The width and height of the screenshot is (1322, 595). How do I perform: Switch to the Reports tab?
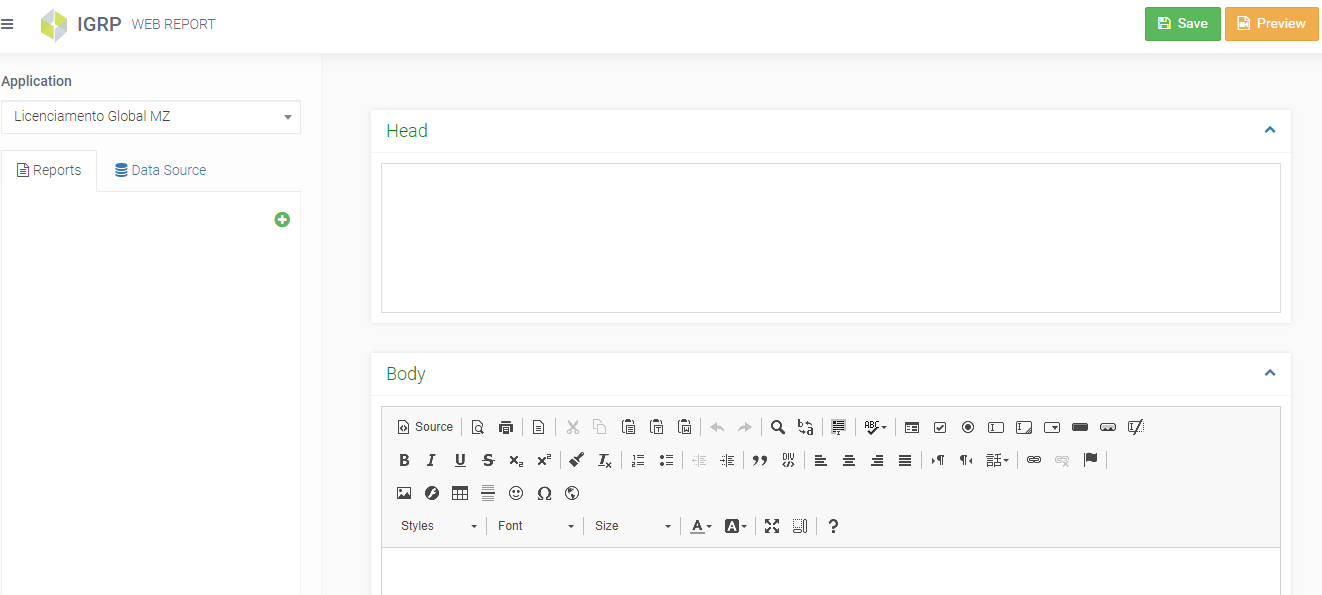click(49, 171)
